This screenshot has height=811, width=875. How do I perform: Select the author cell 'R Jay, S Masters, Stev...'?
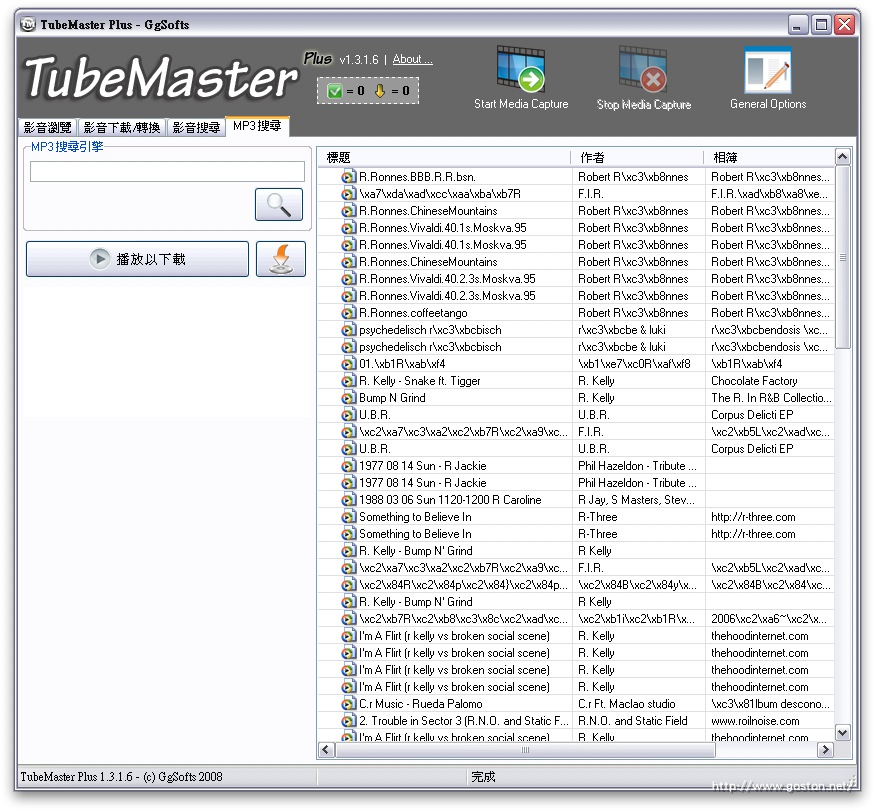click(636, 500)
